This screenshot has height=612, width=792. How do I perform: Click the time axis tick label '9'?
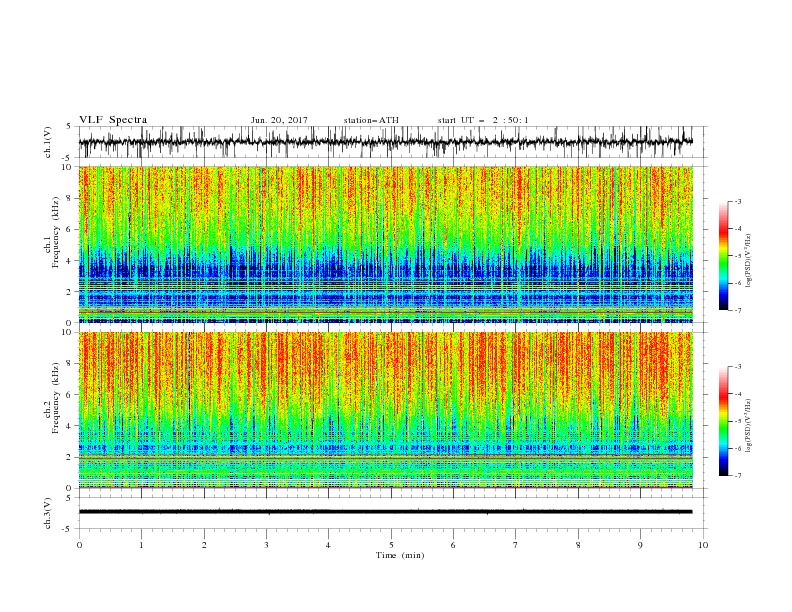tap(640, 545)
